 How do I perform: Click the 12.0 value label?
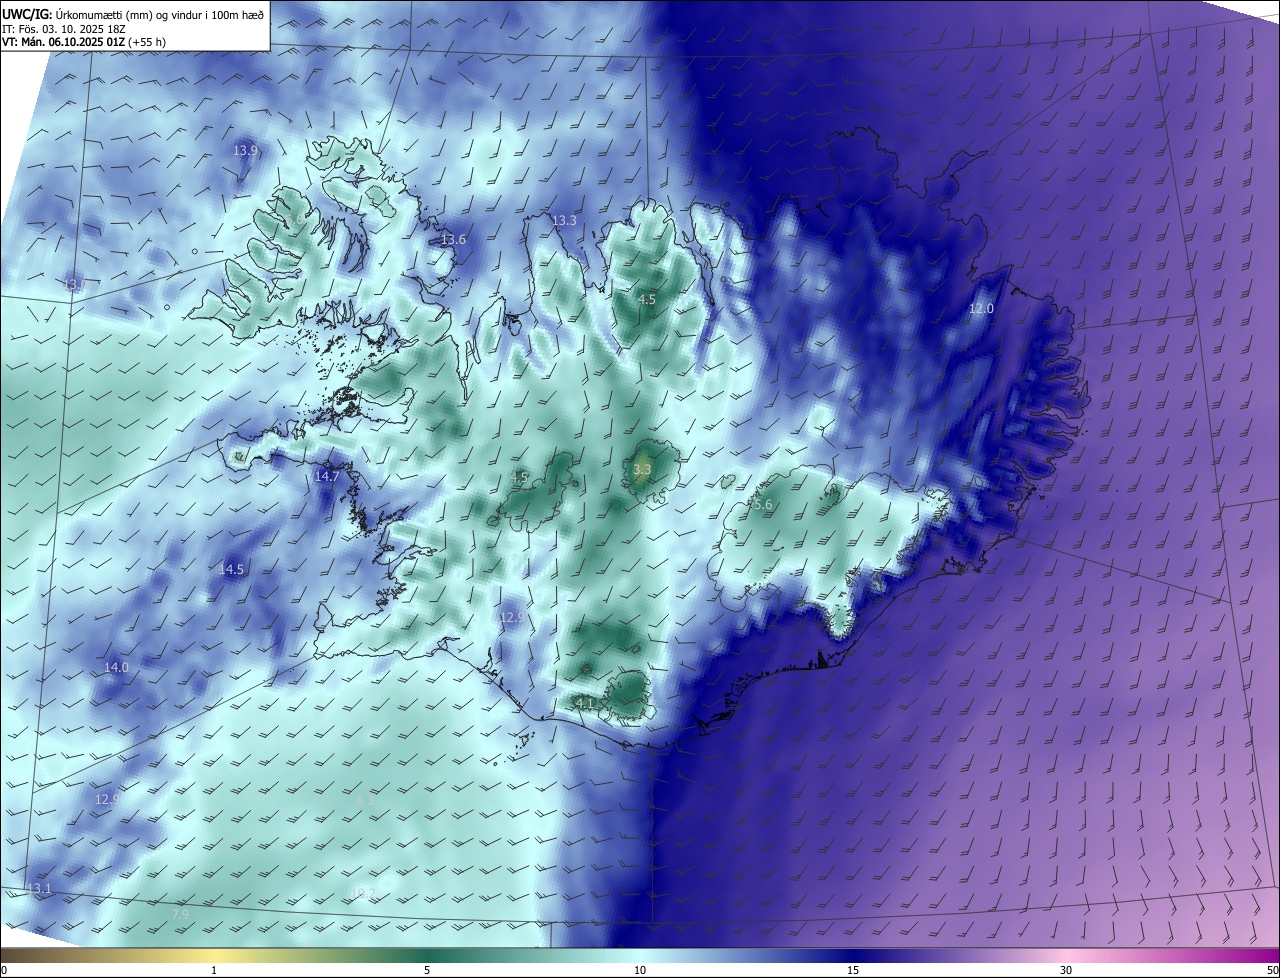982,309
